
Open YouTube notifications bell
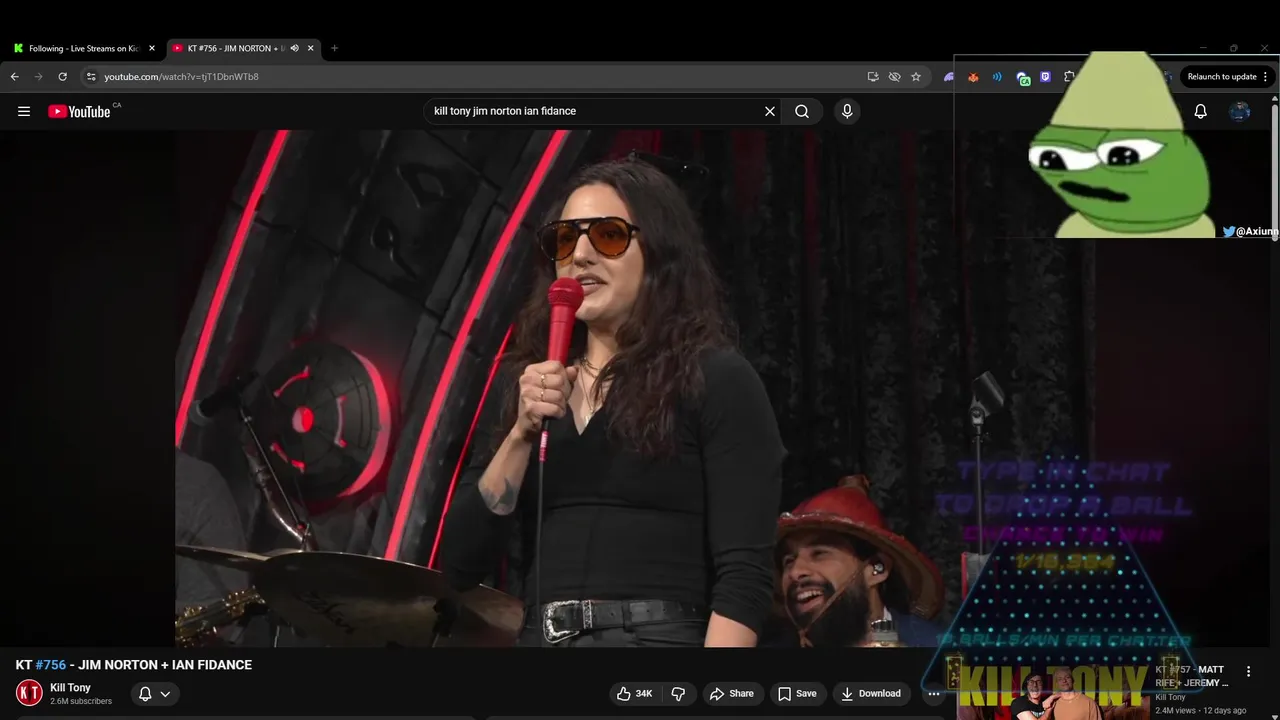pos(1200,111)
